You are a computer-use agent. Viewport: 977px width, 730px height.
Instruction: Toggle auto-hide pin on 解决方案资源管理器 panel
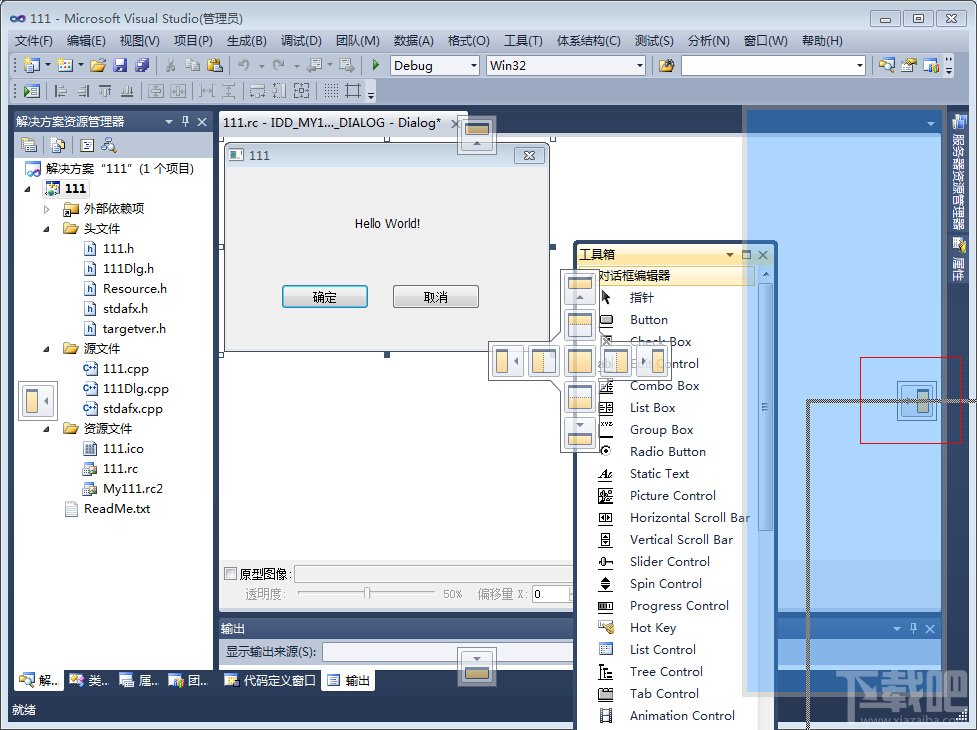[185, 121]
